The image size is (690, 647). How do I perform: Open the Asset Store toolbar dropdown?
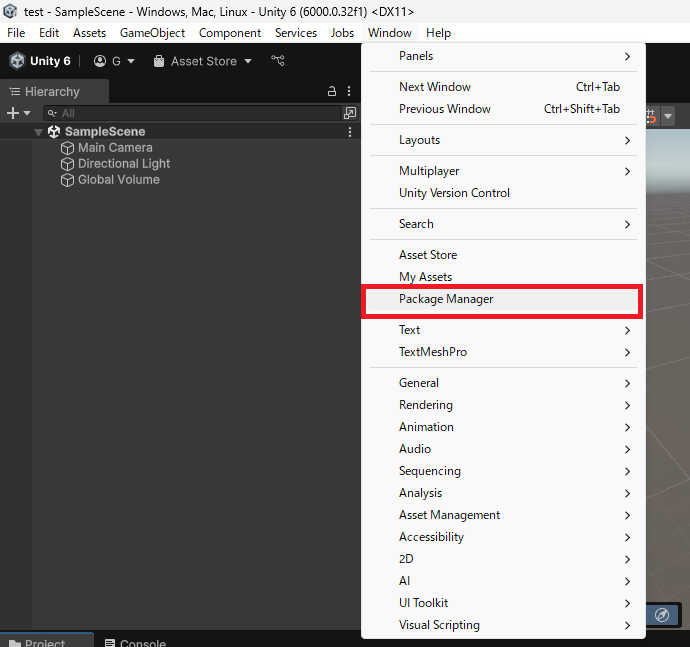pos(202,61)
